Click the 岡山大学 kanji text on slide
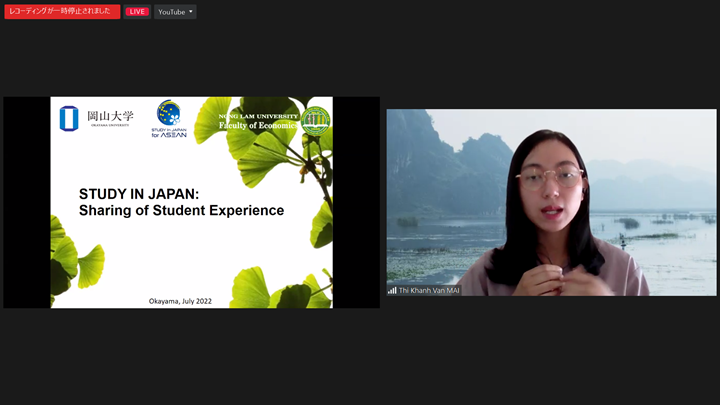The image size is (721, 406). click(x=110, y=116)
